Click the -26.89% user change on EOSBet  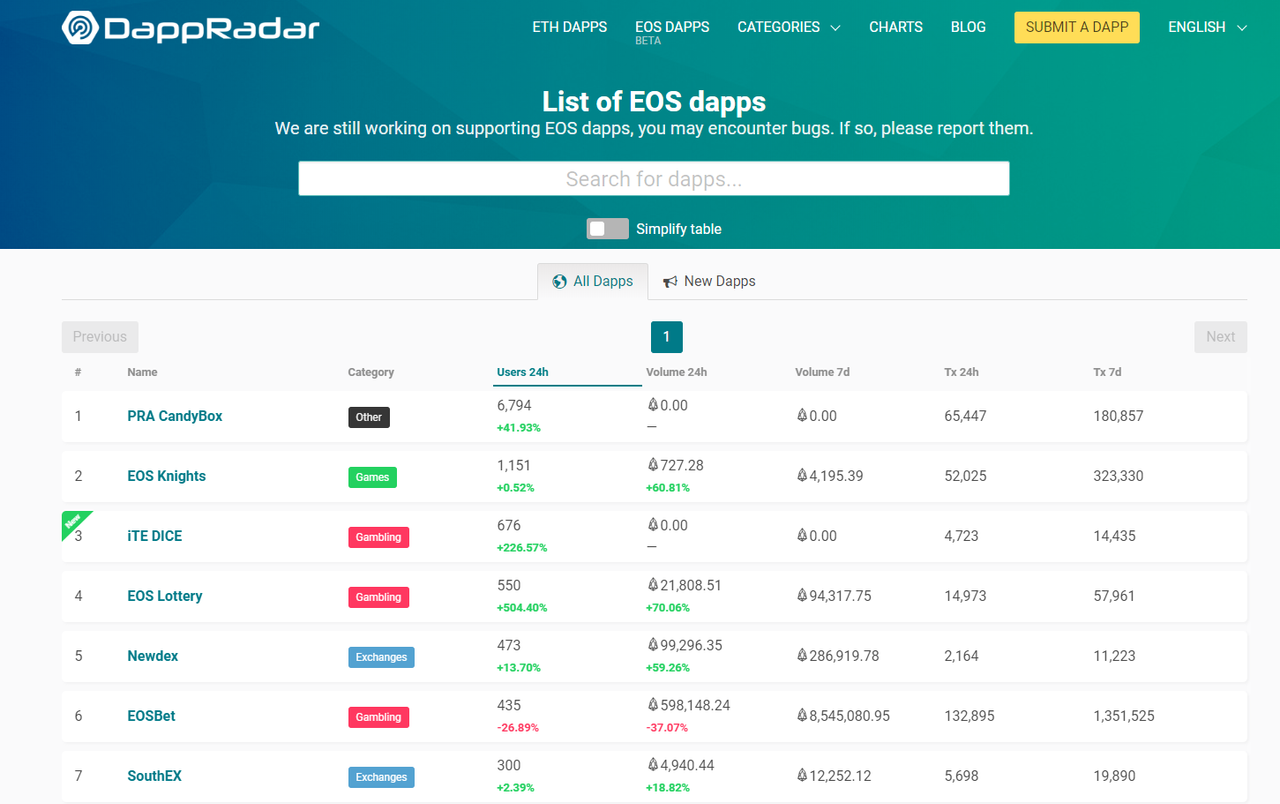(518, 728)
